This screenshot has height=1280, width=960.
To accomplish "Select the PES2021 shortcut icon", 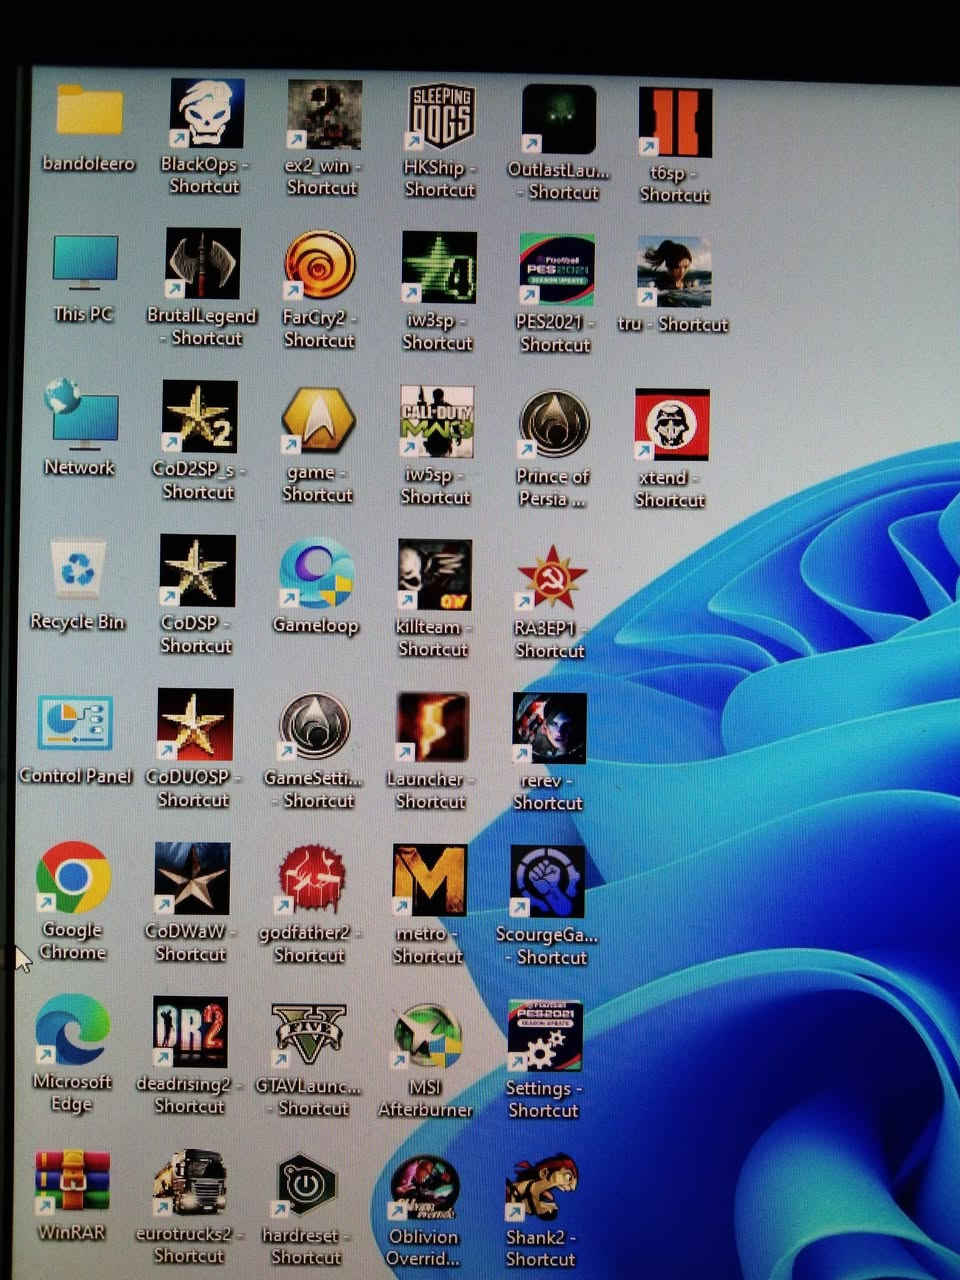I will point(556,270).
